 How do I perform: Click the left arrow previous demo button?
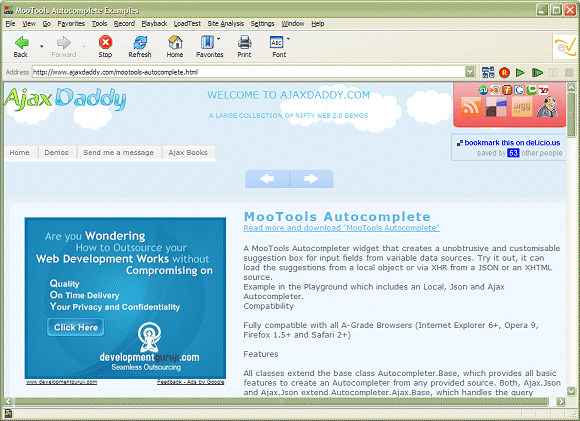click(x=267, y=179)
